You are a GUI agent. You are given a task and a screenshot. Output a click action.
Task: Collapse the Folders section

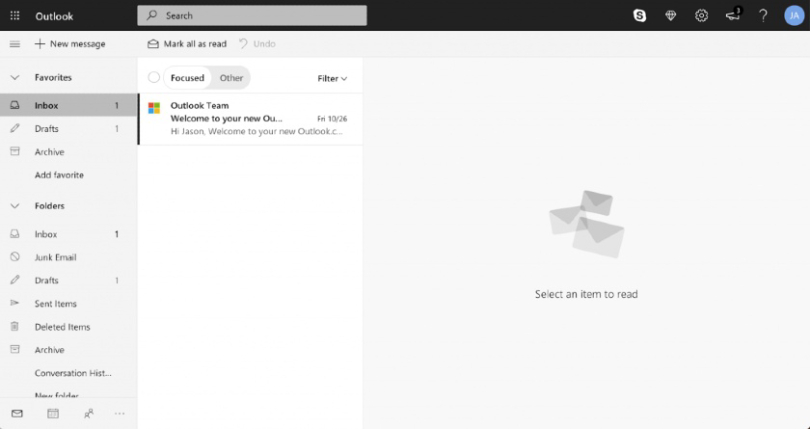(15, 206)
